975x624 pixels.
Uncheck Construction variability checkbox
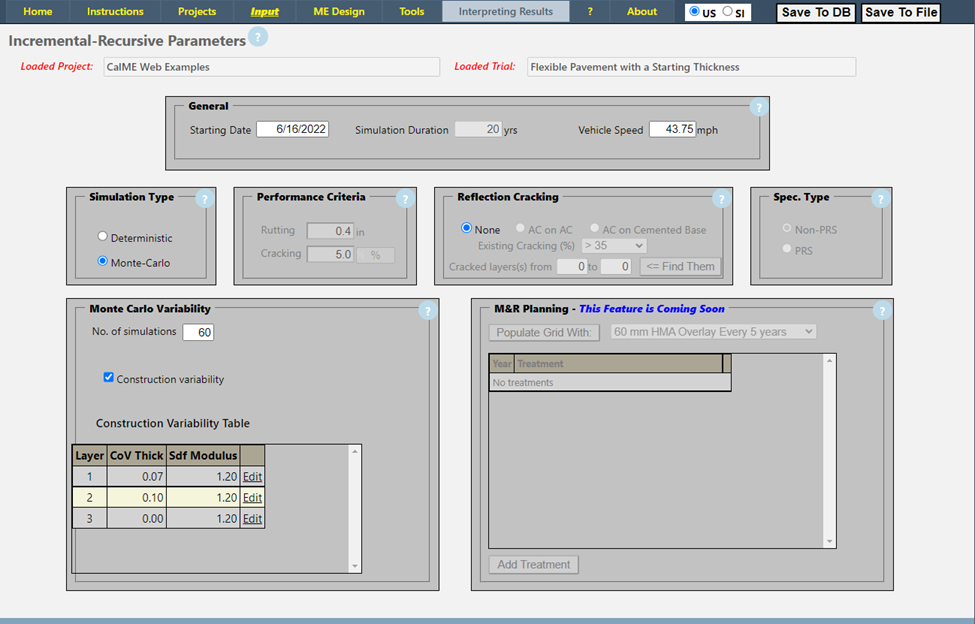(x=109, y=378)
